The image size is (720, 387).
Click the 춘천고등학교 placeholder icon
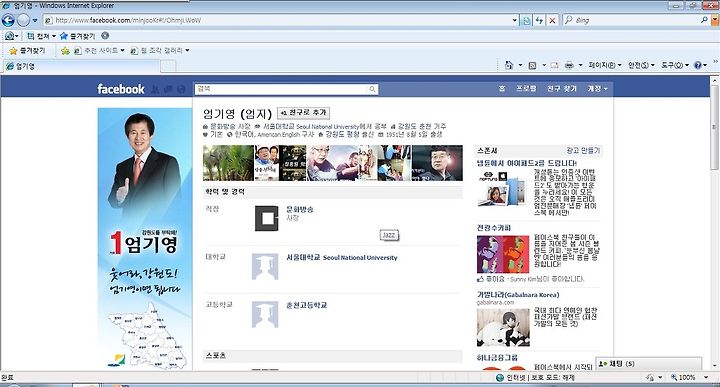[x=265, y=314]
